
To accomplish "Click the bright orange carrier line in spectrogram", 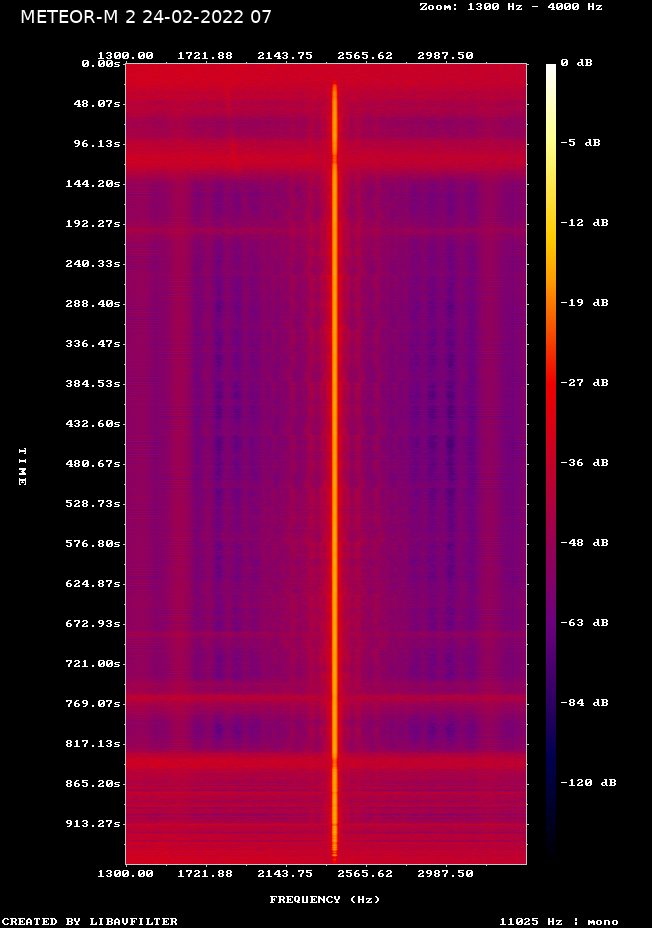I will (x=335, y=471).
